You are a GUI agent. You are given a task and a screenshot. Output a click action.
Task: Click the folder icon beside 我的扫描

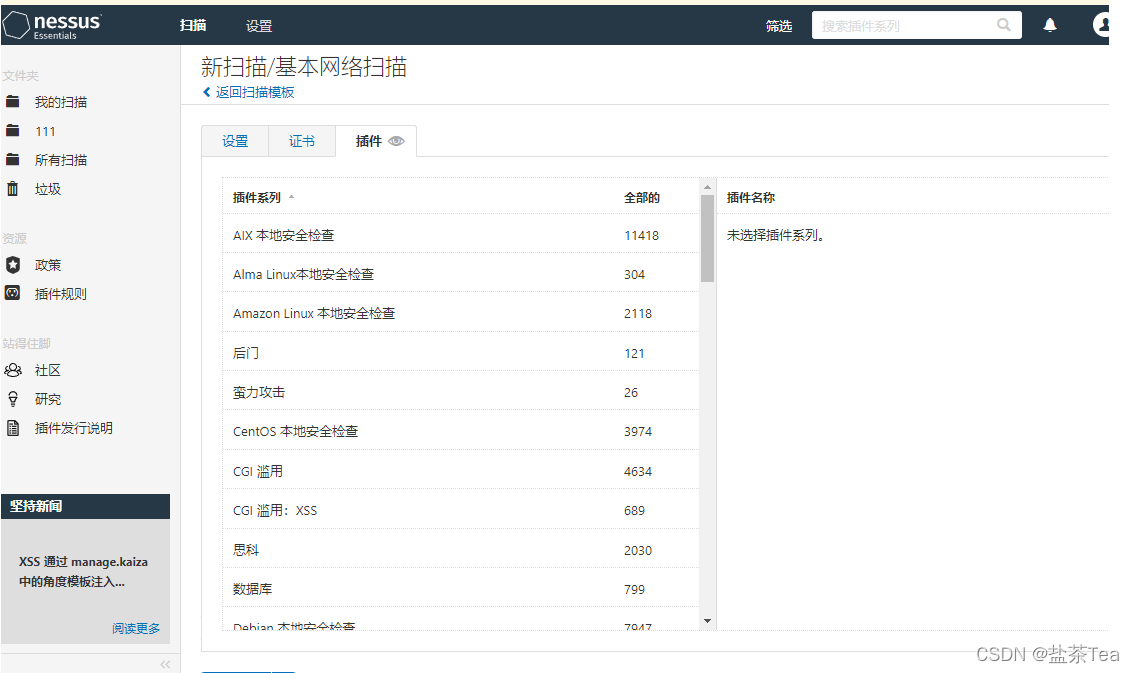(12, 102)
